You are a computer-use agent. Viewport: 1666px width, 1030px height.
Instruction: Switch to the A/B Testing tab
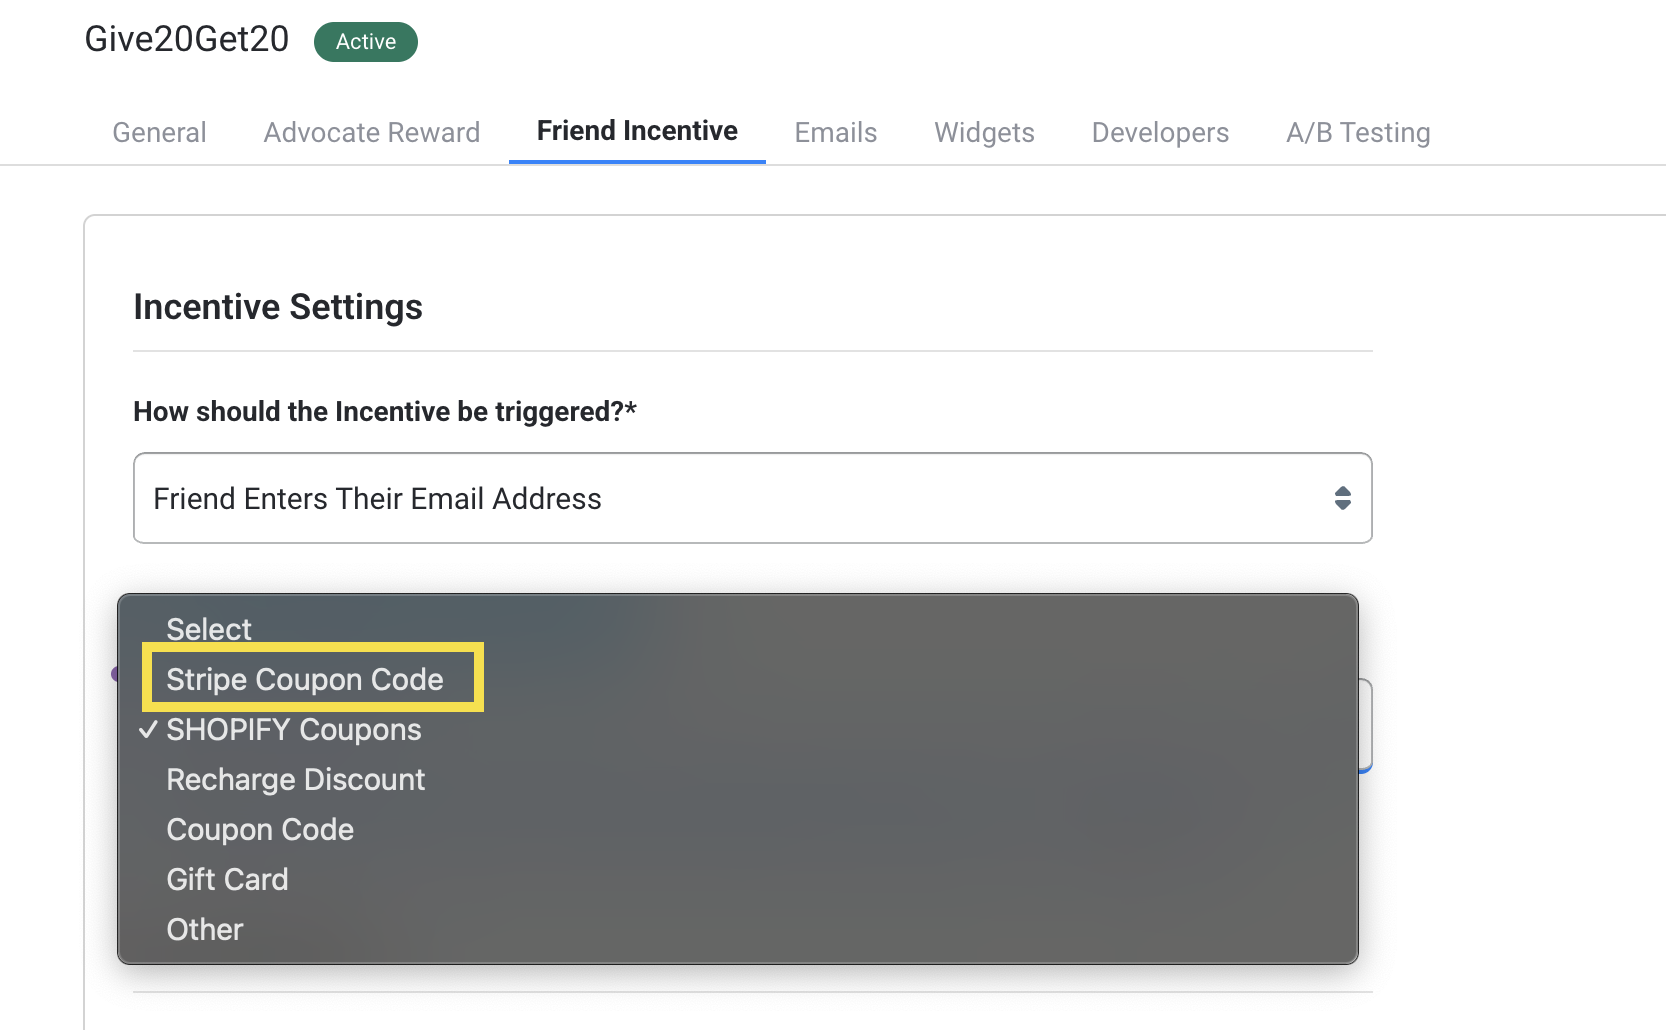point(1358,132)
